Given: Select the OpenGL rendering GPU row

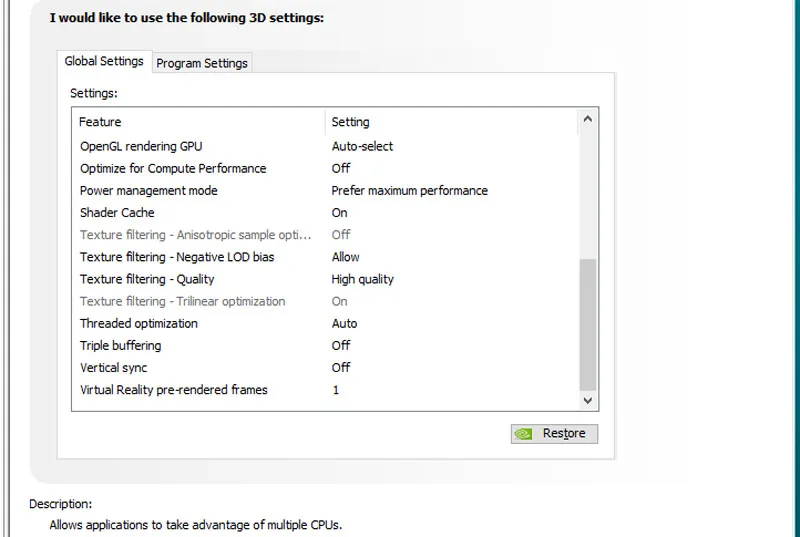Looking at the screenshot, I should 326,146.
